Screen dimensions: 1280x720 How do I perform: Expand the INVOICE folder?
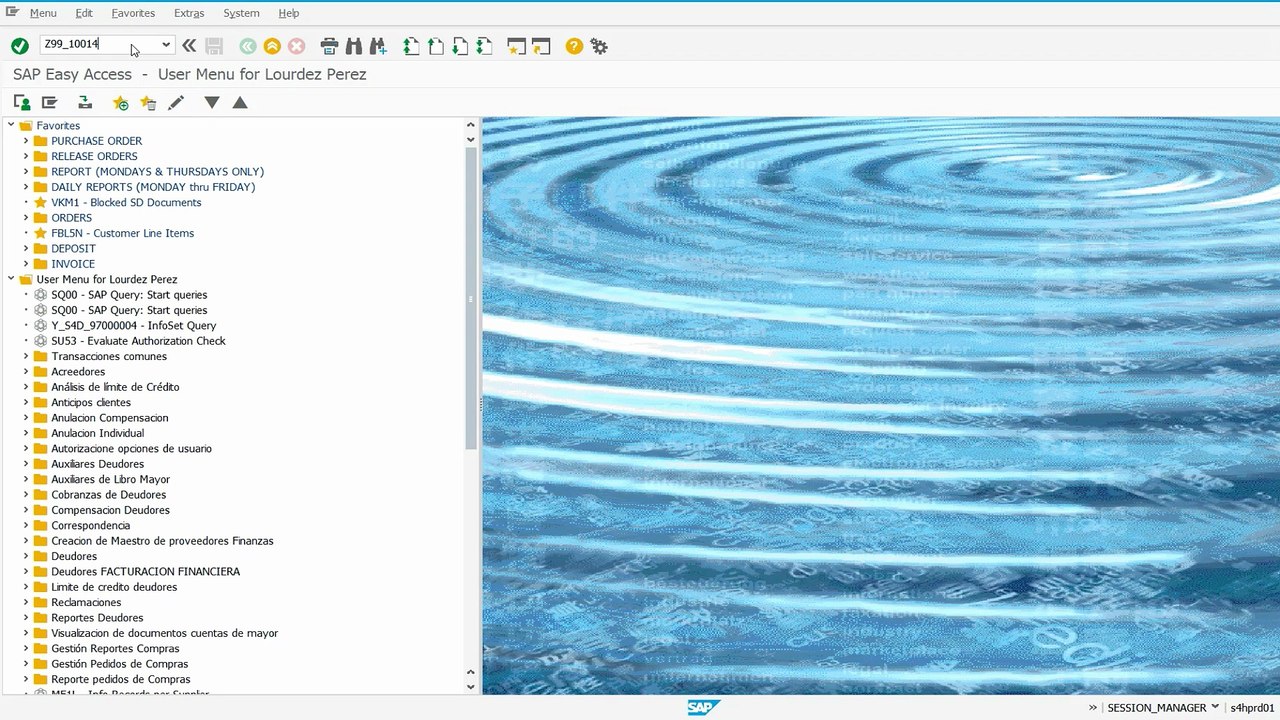click(x=26, y=264)
